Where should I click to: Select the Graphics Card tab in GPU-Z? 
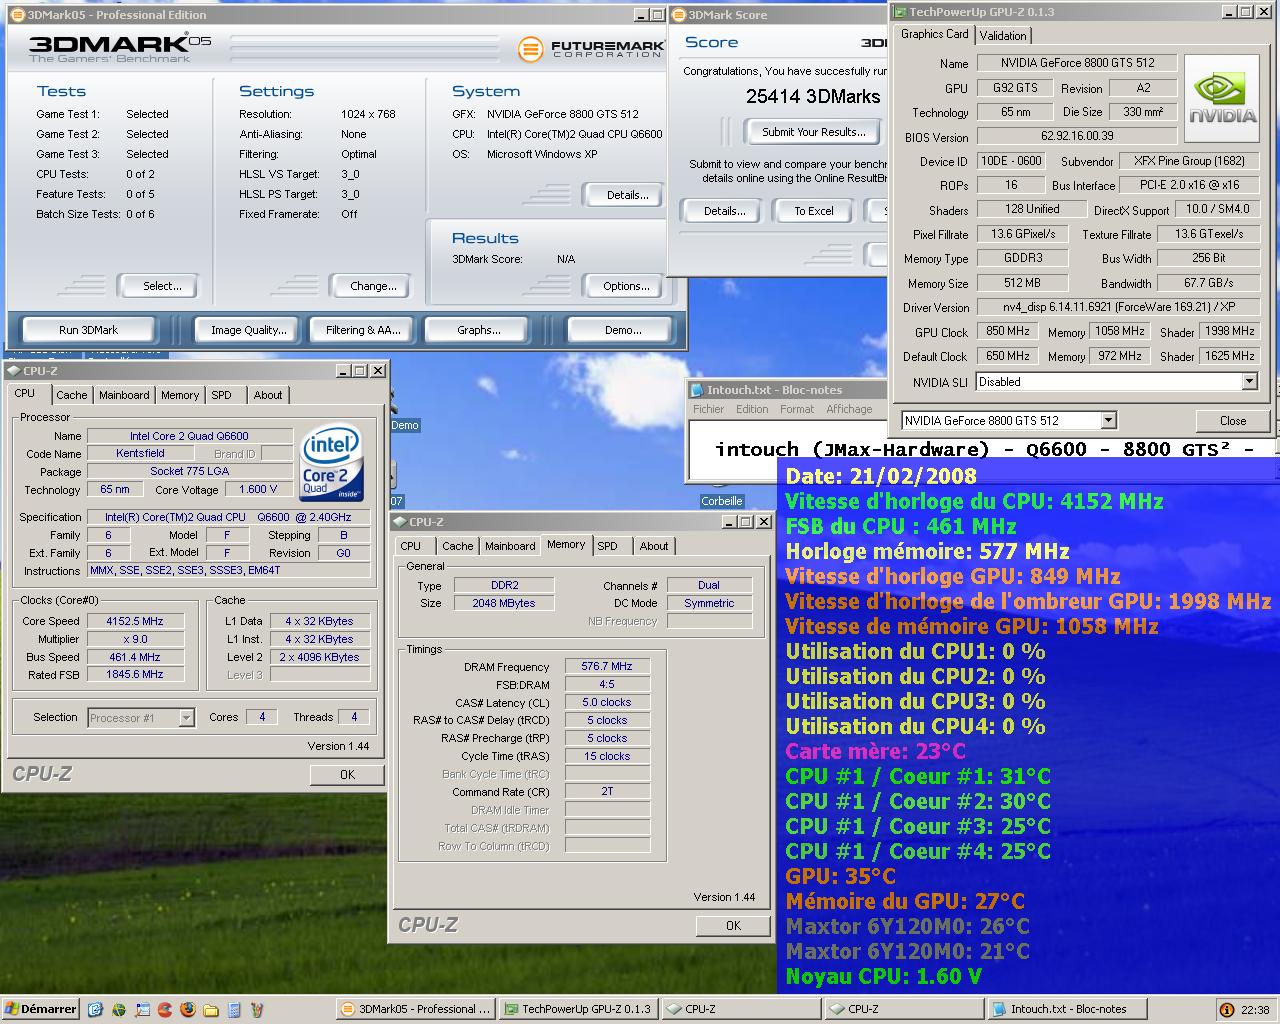tap(935, 34)
